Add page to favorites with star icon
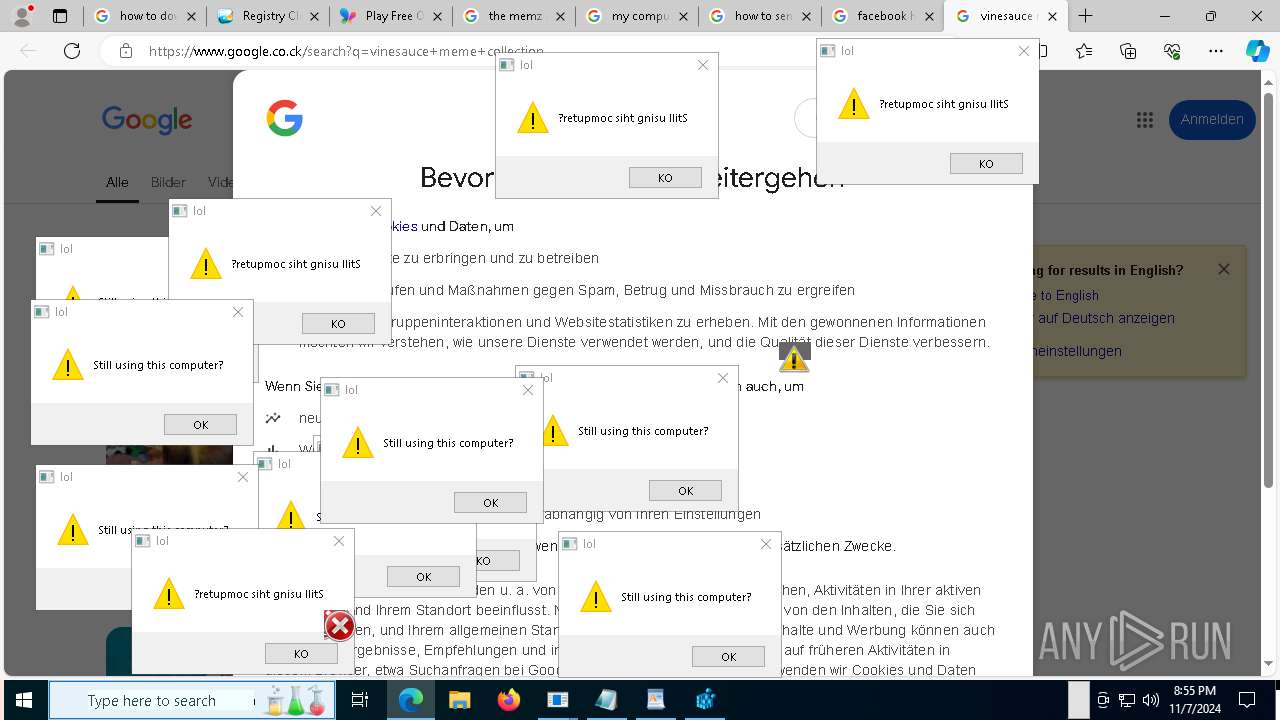The width and height of the screenshot is (1280, 720). [x=1084, y=51]
